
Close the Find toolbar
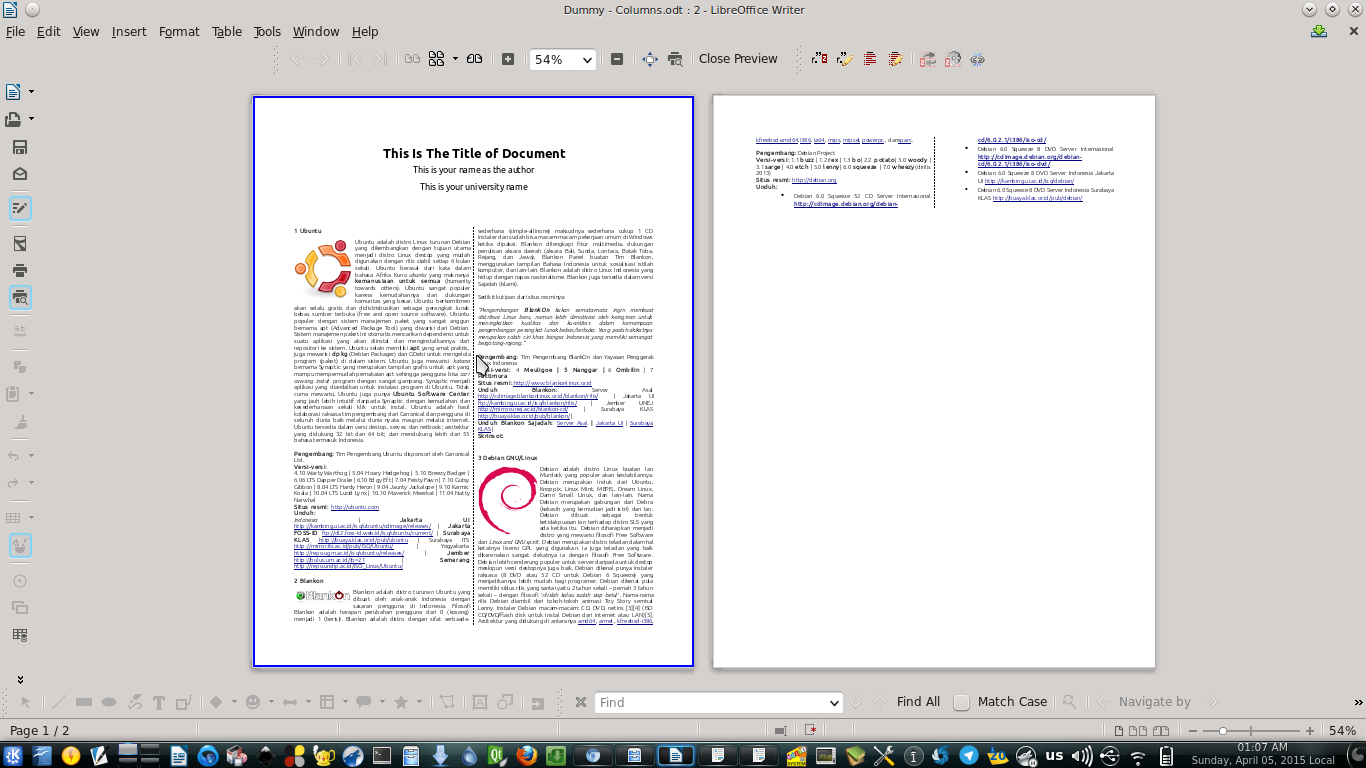(580, 702)
